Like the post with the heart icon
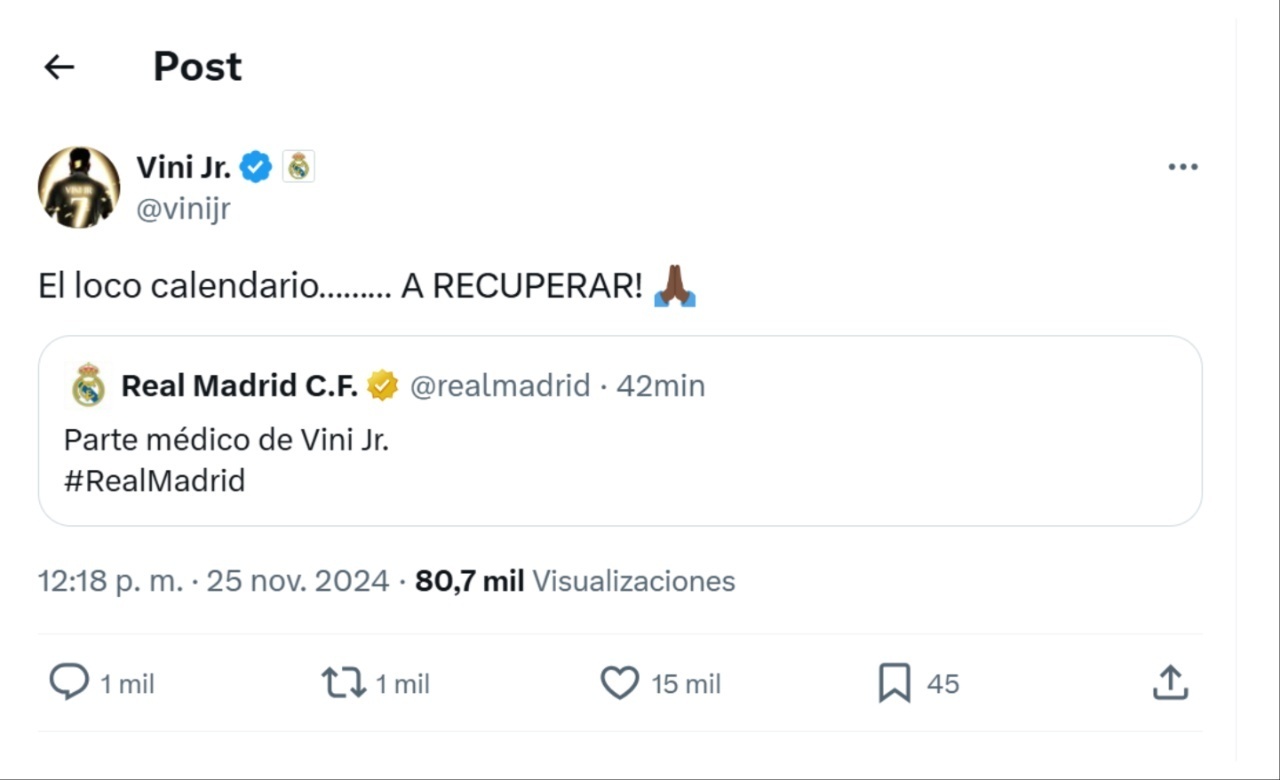 [x=620, y=683]
